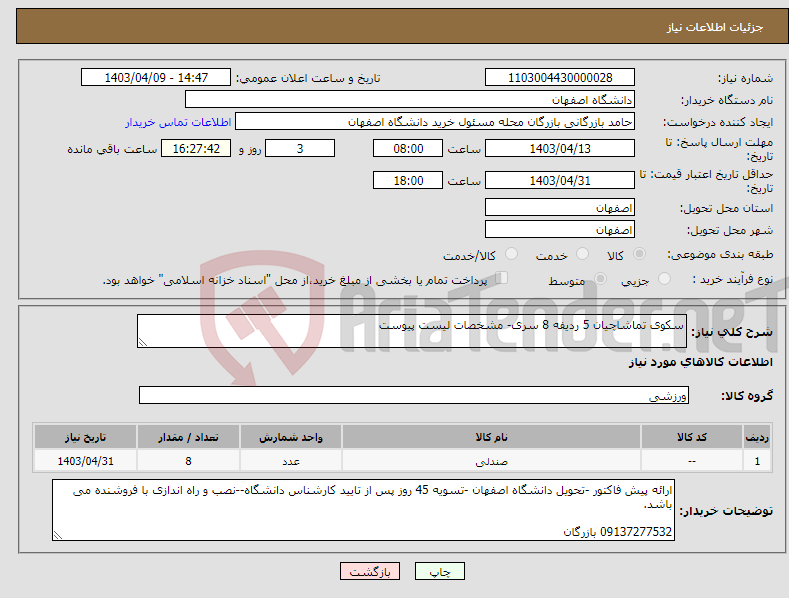The image size is (789, 598).
Task: Click the buyer organization field دانشگاه اصفهان
Action: pos(410,100)
